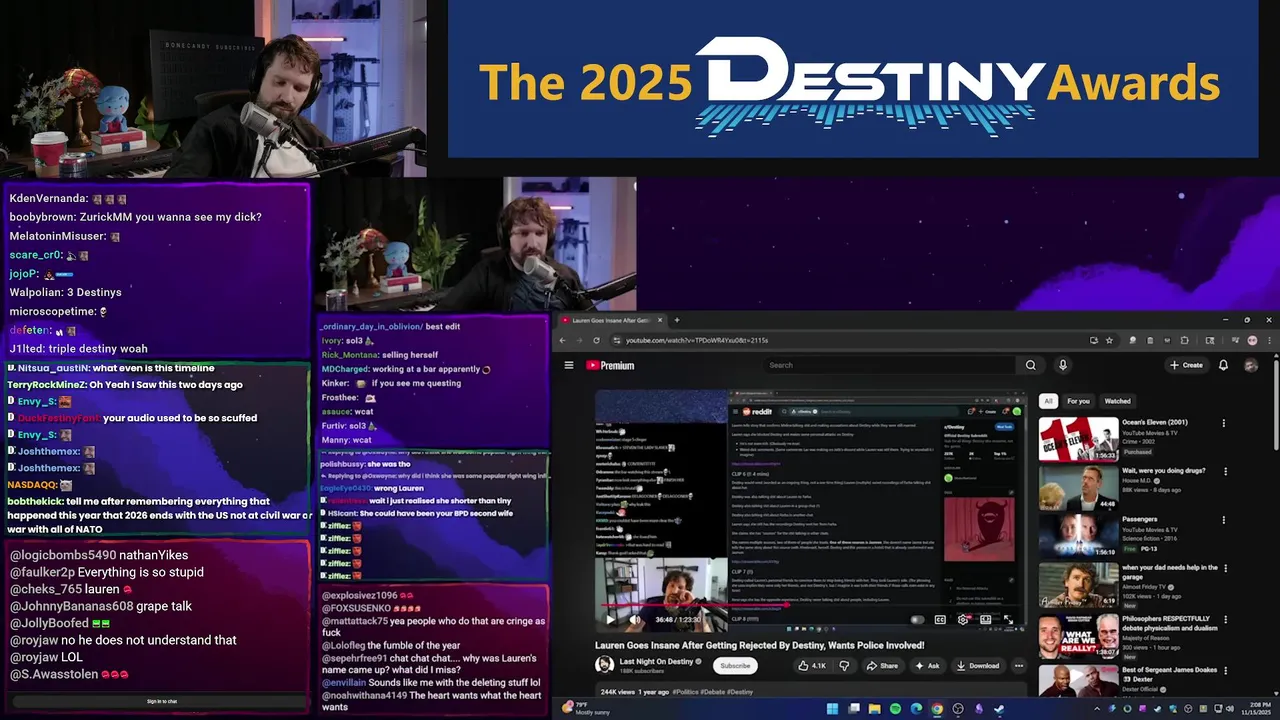The height and width of the screenshot is (720, 1280).
Task: Open options for Philosophers RESPECTFULLY debate video
Action: point(1224,619)
